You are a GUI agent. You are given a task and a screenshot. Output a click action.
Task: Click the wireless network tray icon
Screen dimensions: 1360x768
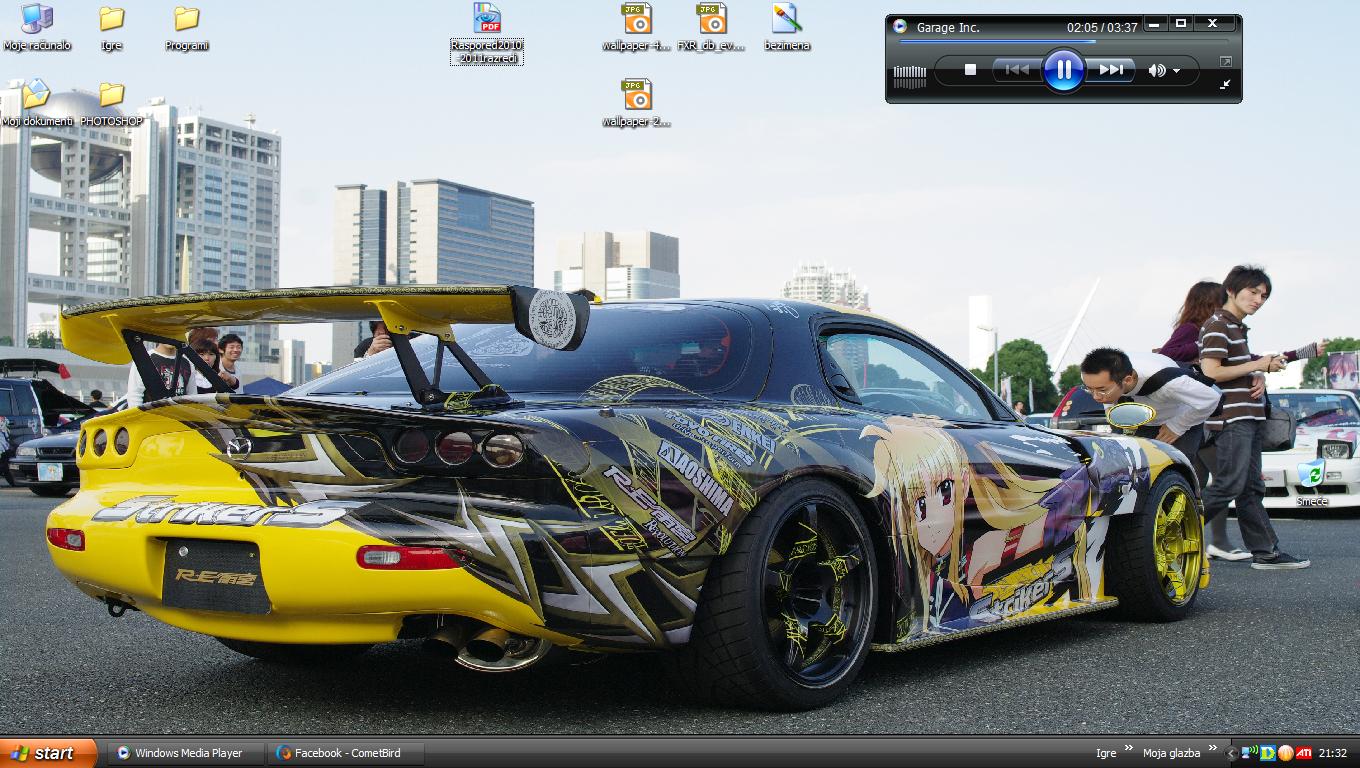point(1250,753)
